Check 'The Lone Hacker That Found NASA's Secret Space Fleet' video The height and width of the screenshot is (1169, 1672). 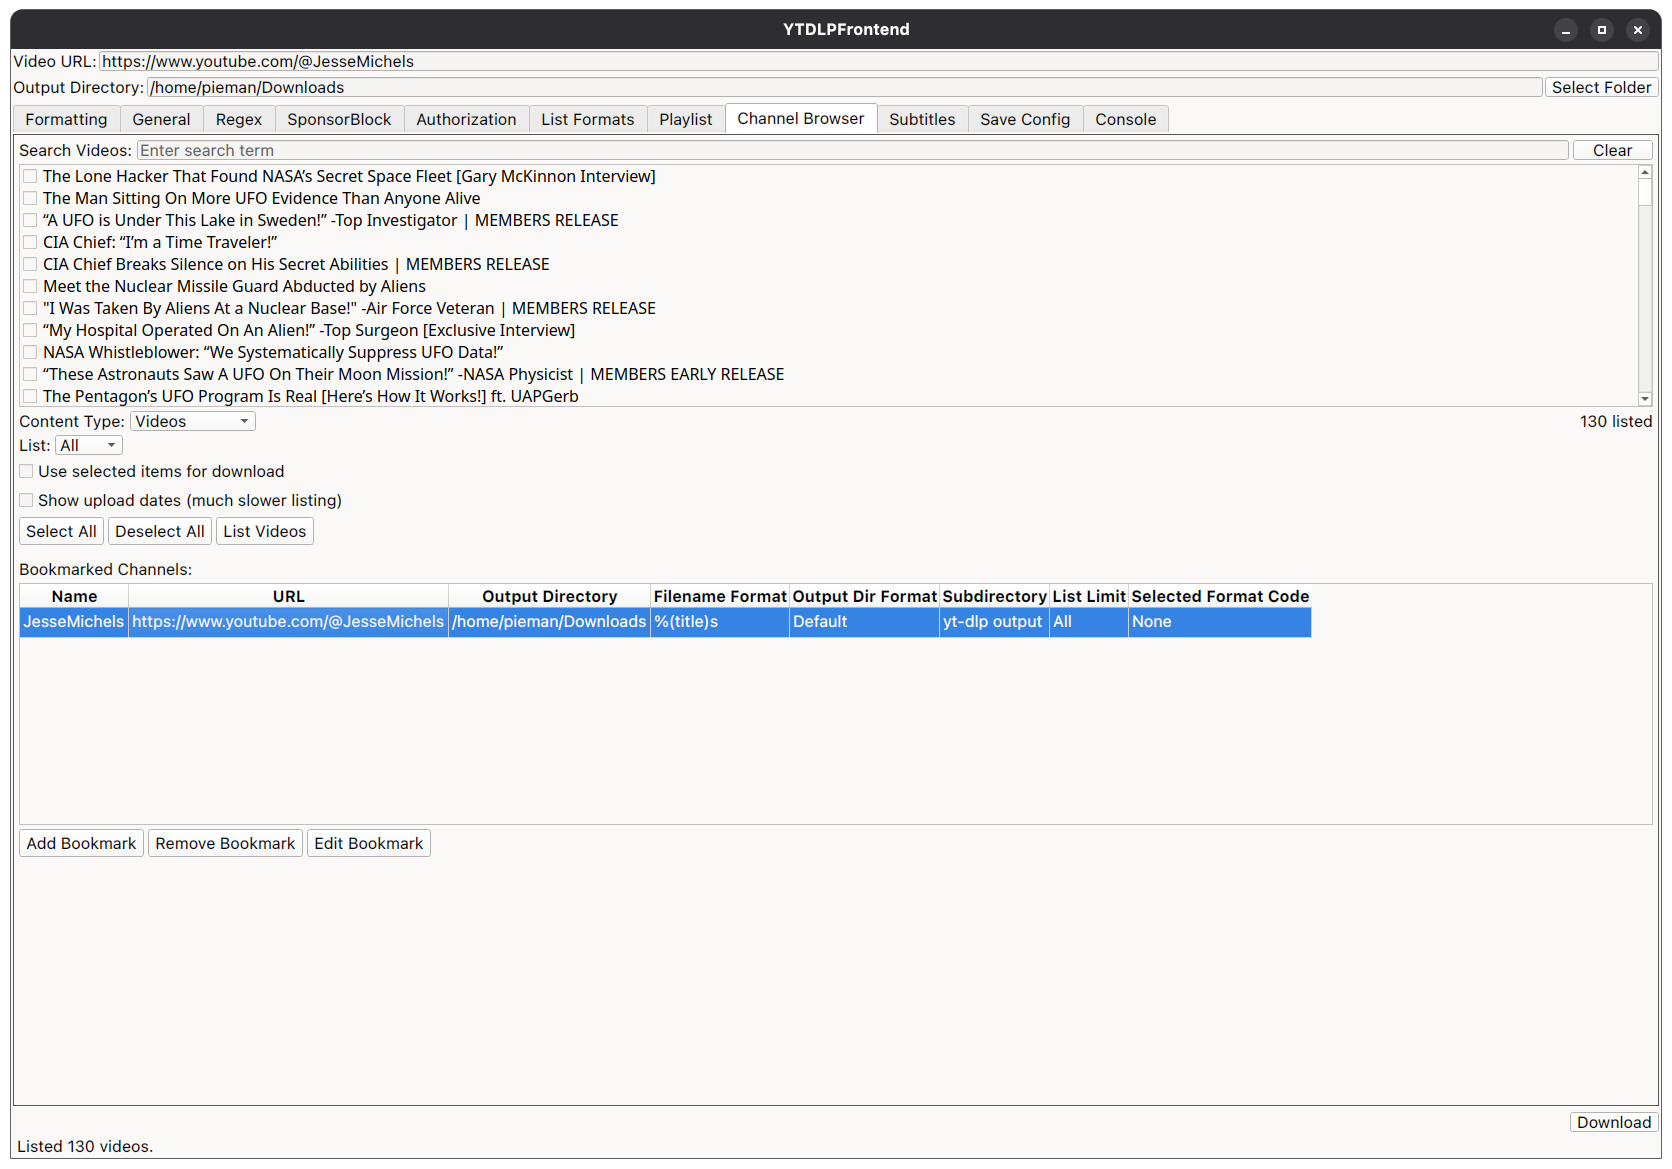pyautogui.click(x=30, y=176)
